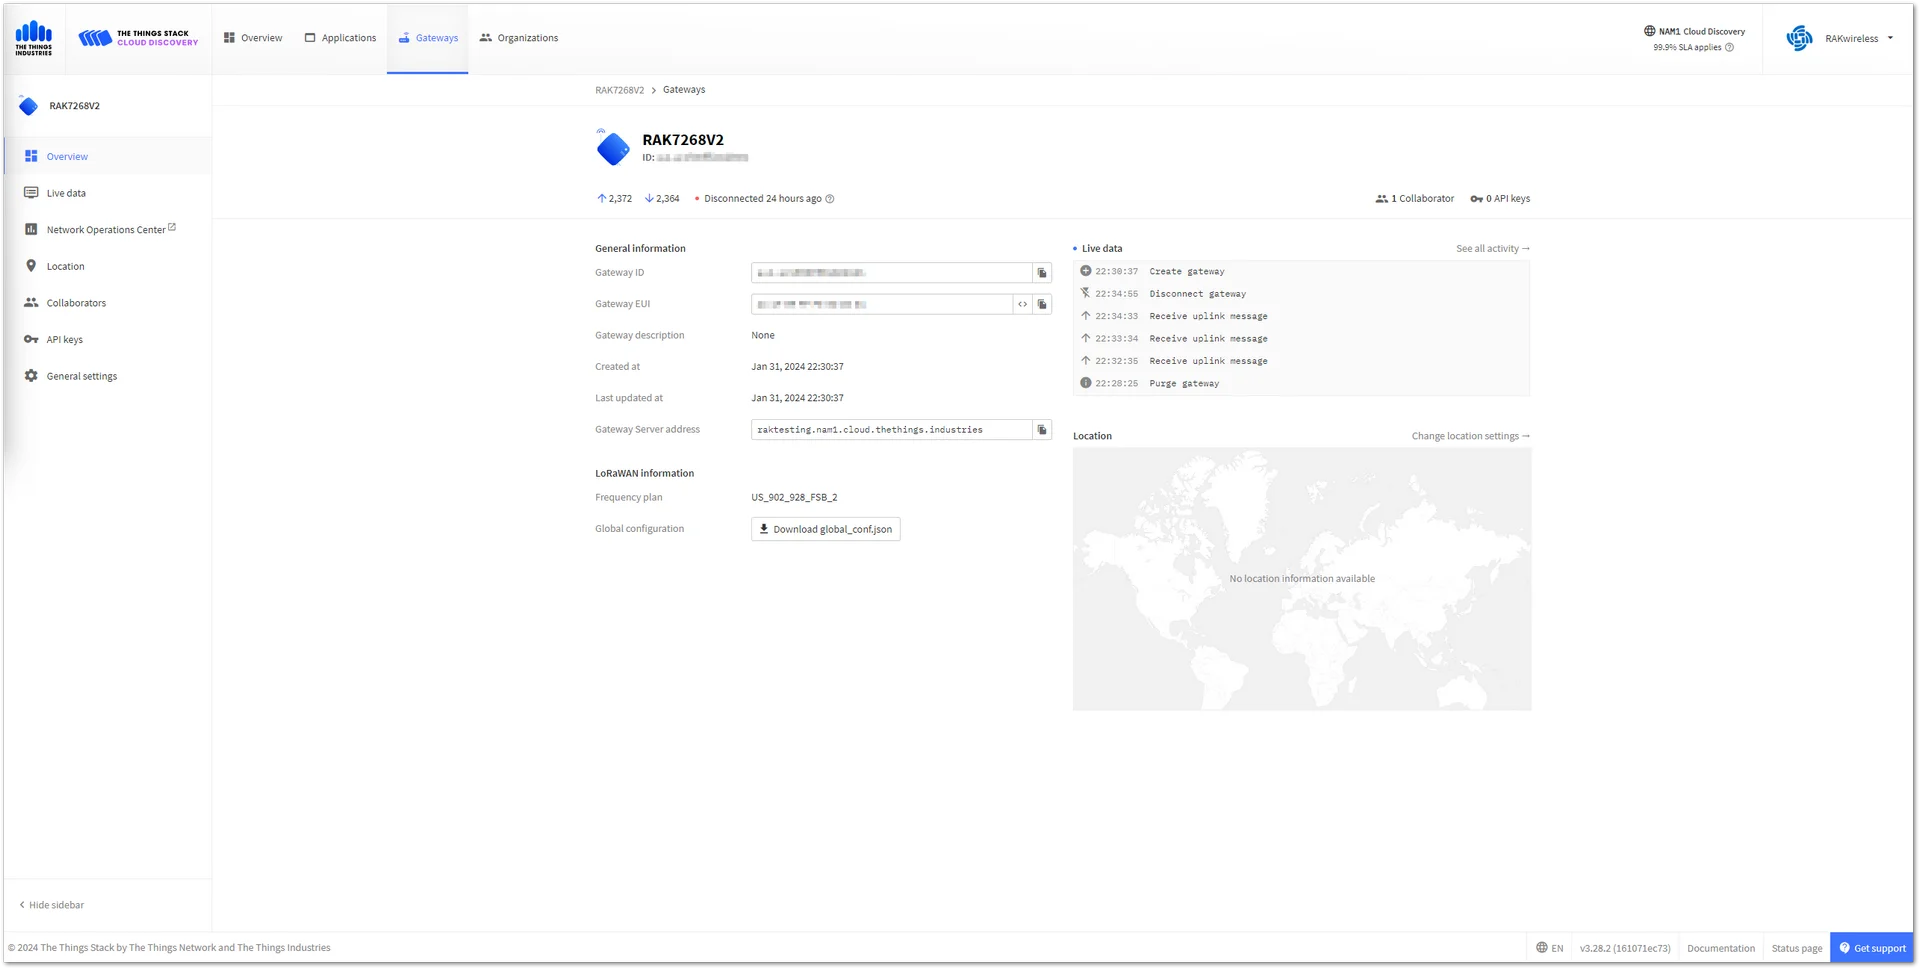This screenshot has width=1920, height=969.
Task: Copy the Gateway Server address
Action: (1042, 430)
